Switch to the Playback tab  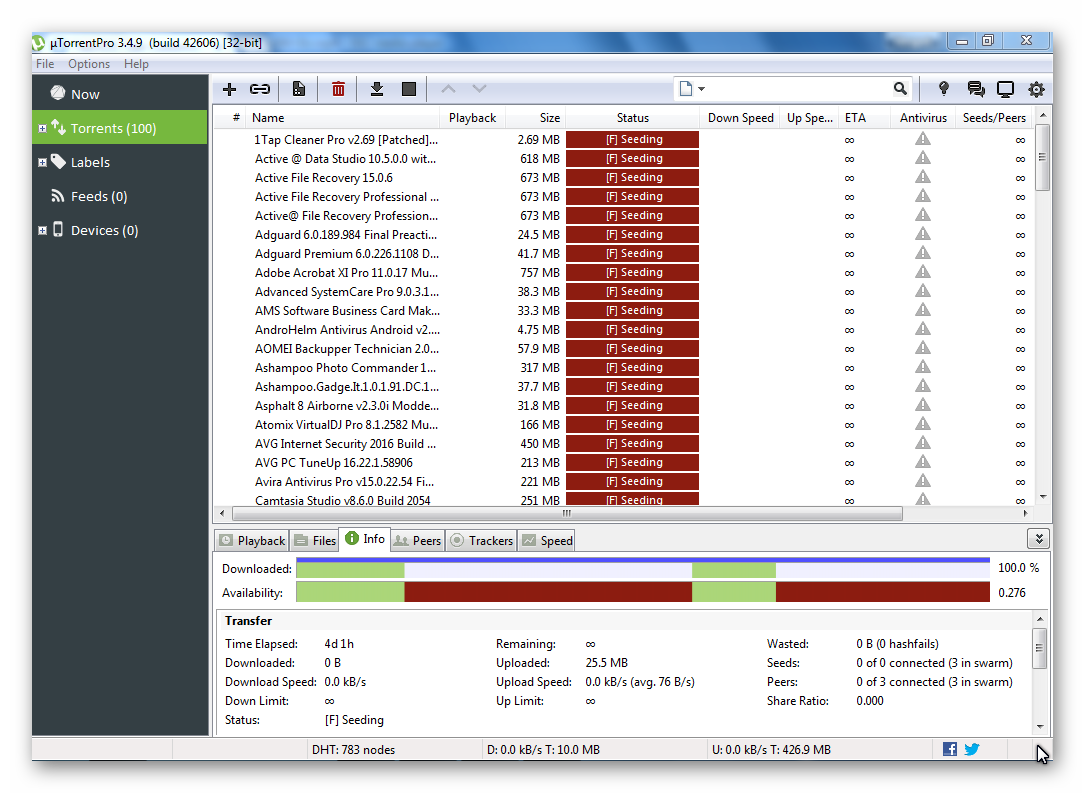point(252,540)
